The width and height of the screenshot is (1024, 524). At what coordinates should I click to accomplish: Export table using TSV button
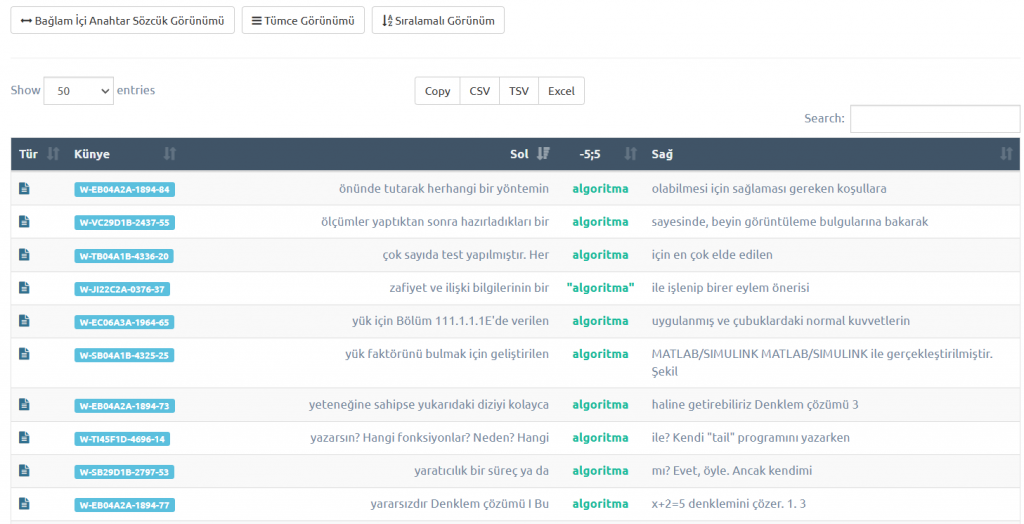click(518, 91)
